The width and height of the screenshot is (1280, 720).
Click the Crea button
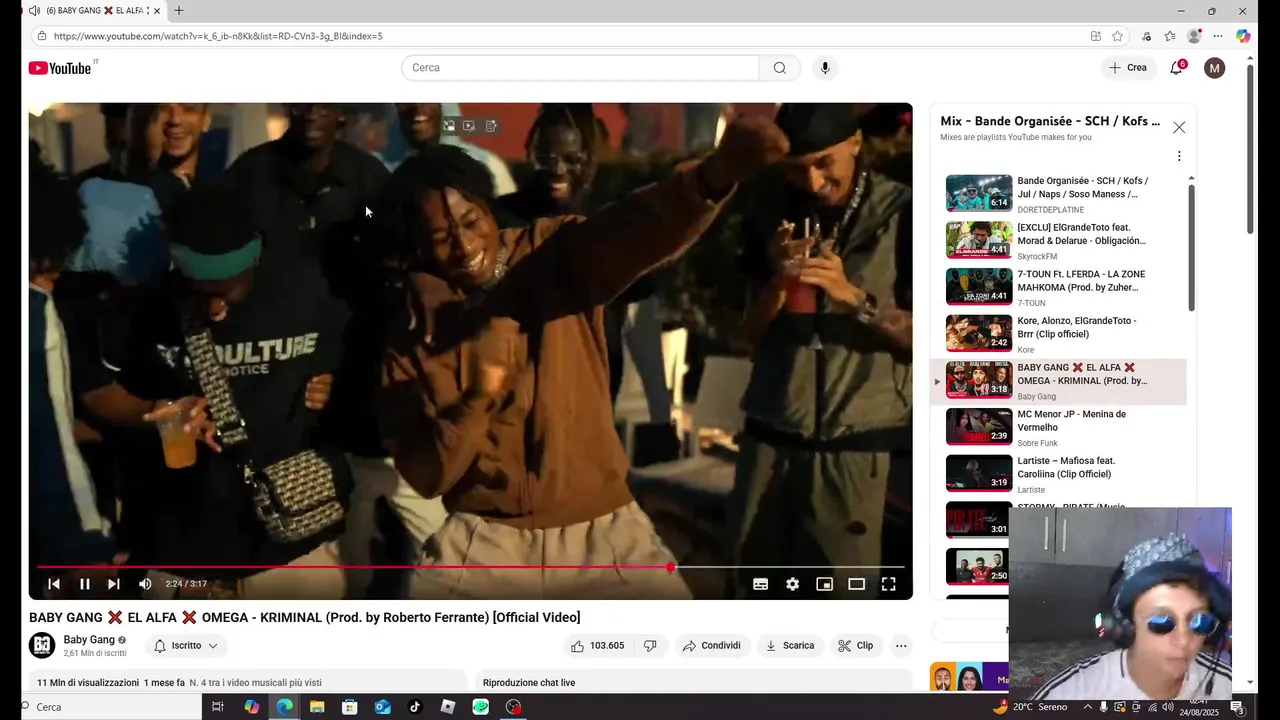tap(1128, 68)
